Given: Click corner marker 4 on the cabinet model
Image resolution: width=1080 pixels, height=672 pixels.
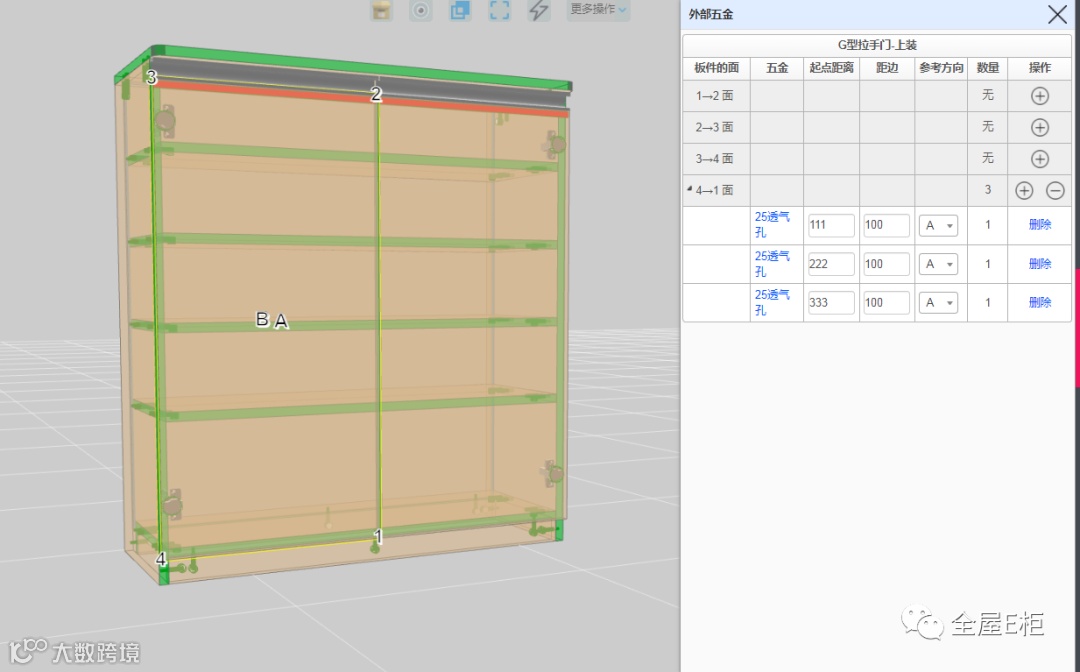Looking at the screenshot, I should pos(160,559).
